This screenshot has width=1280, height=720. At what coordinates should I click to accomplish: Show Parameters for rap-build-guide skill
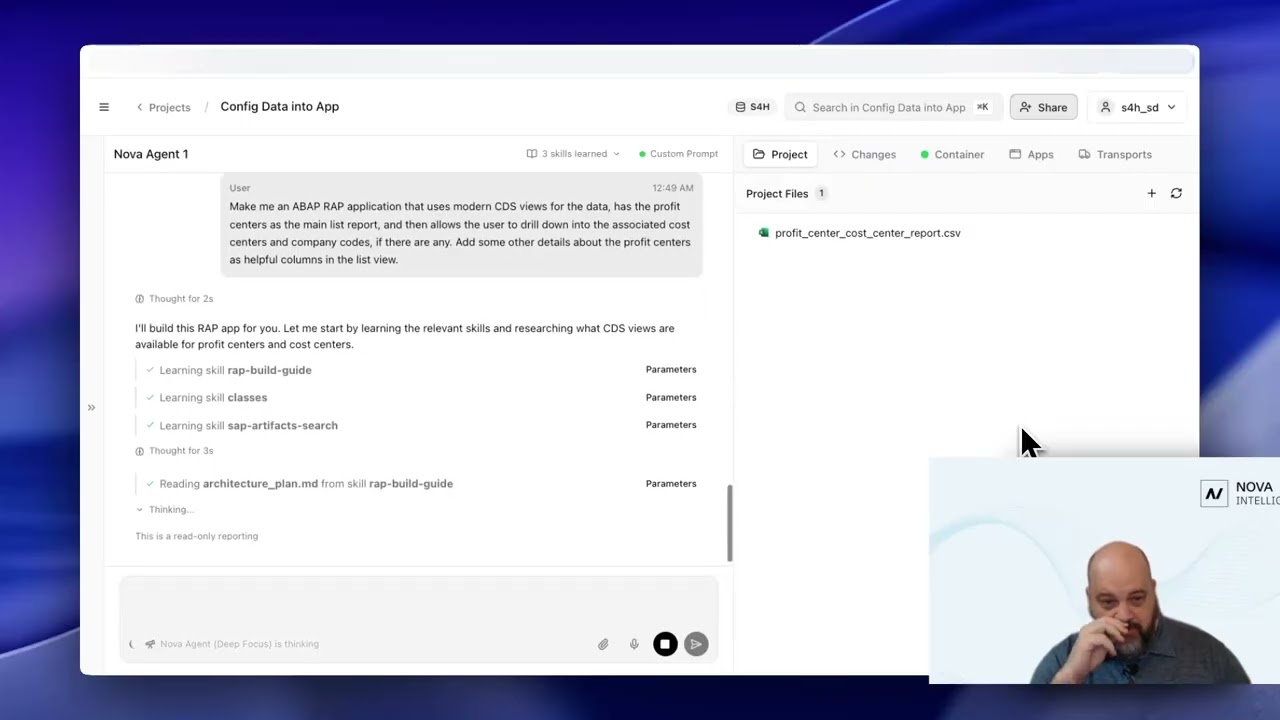671,369
